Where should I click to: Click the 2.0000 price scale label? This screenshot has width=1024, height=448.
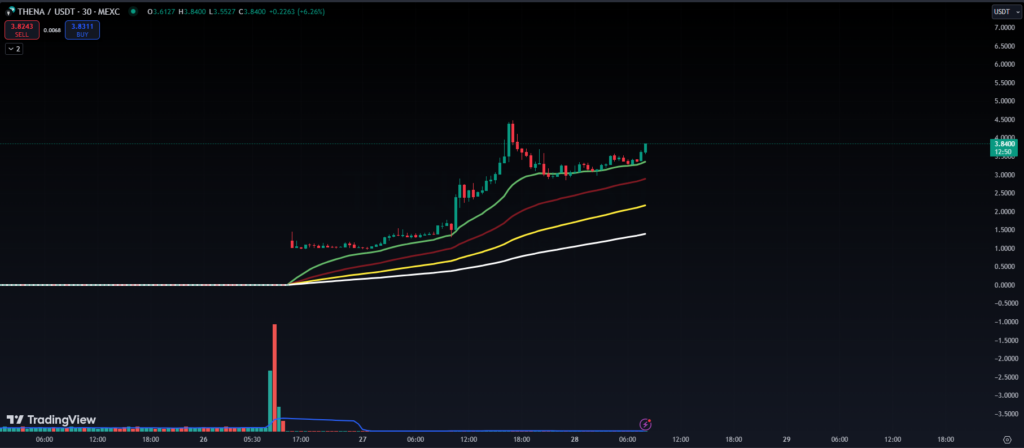1003,212
